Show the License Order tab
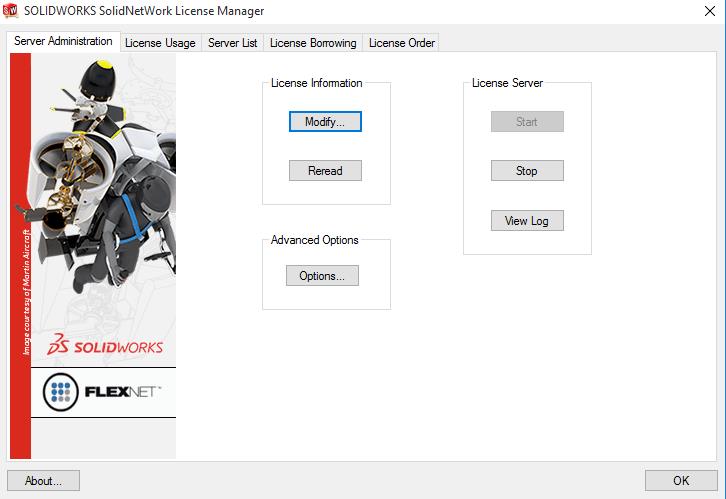The height and width of the screenshot is (499, 726). [x=401, y=43]
